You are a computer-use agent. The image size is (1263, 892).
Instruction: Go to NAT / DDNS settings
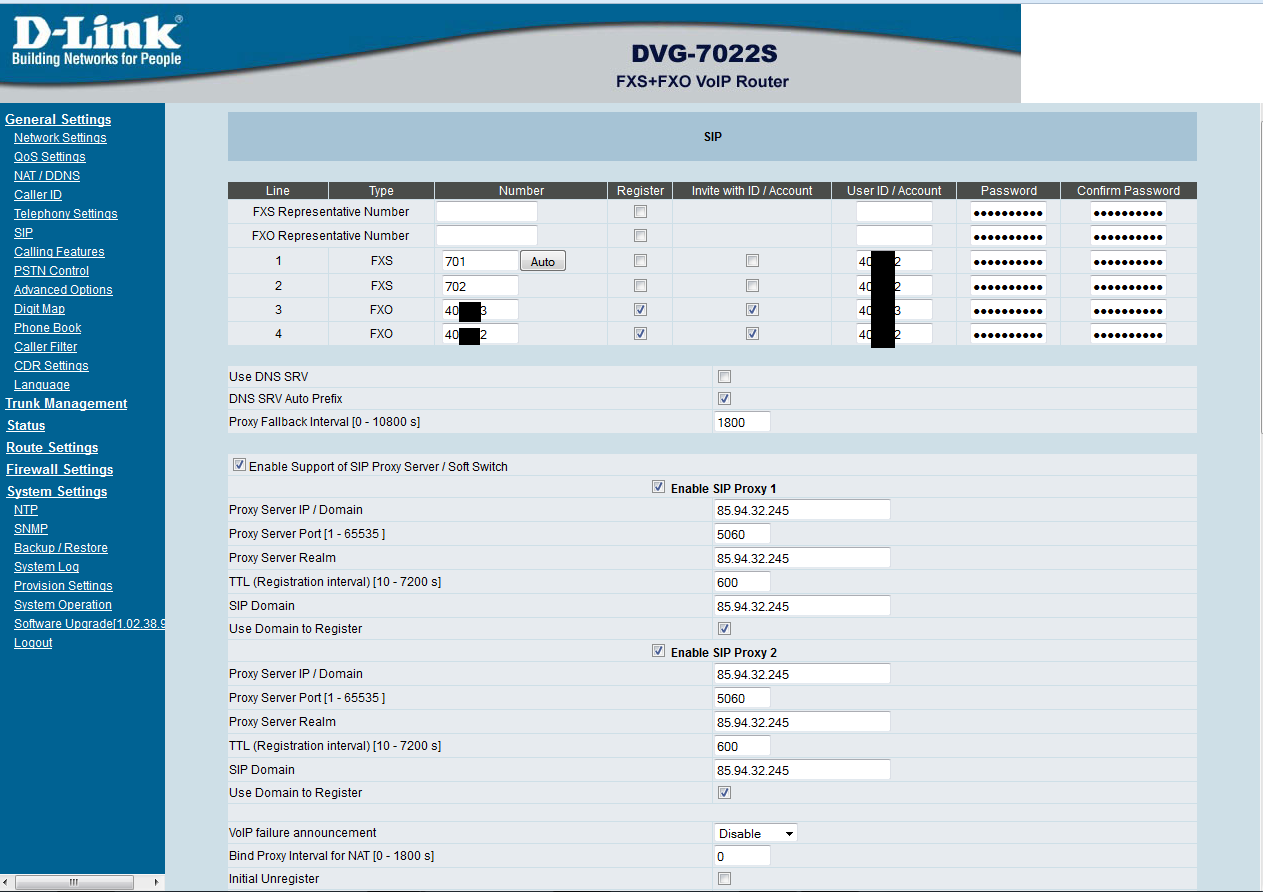(x=47, y=176)
